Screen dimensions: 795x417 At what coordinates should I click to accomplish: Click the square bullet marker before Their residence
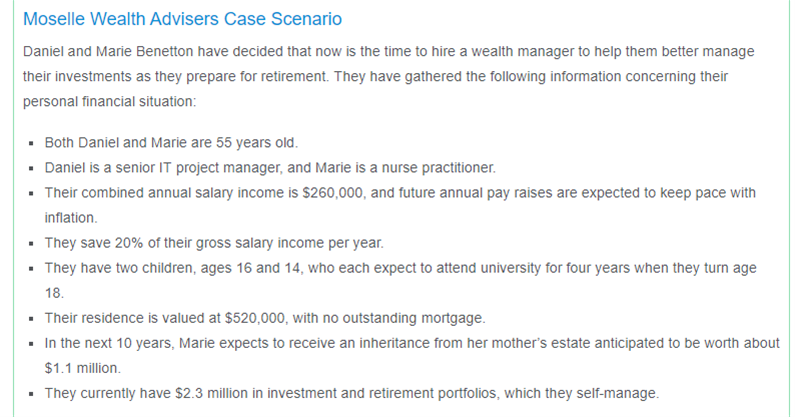point(33,320)
